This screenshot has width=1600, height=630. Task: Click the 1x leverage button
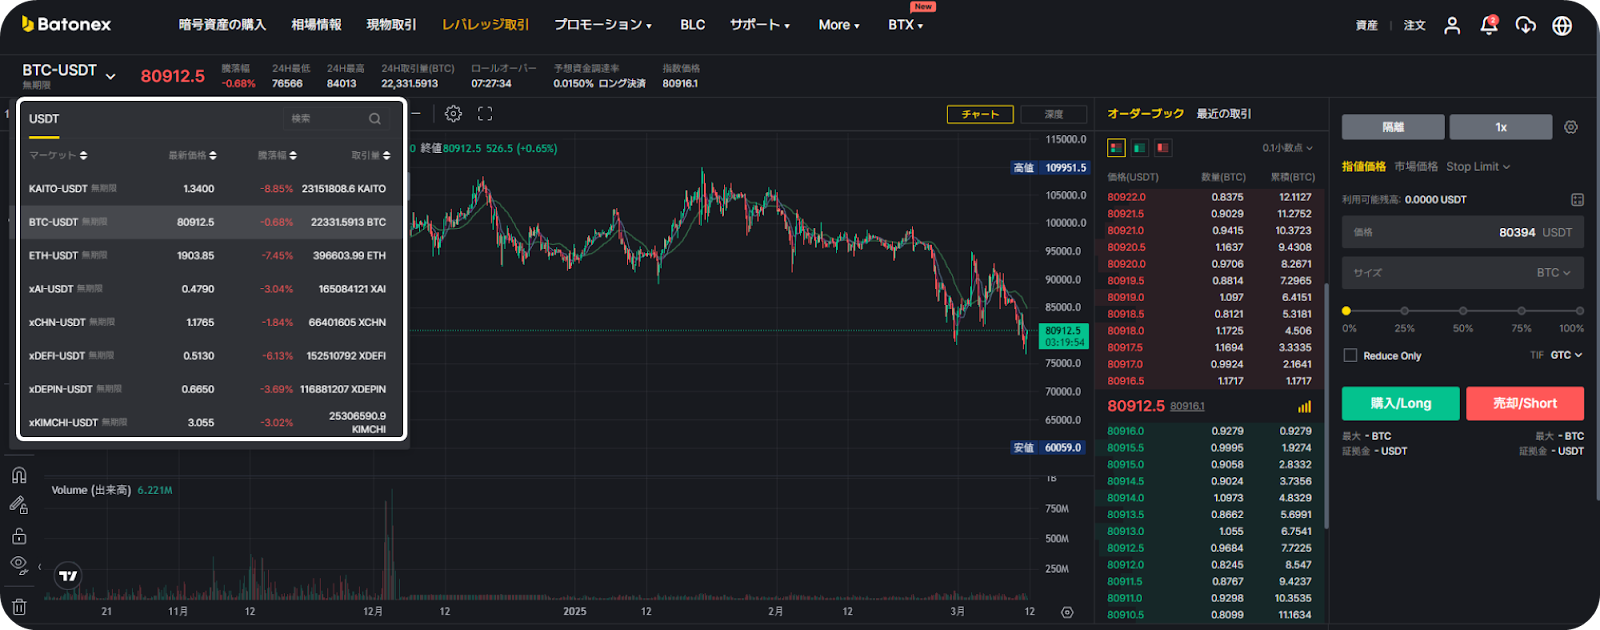(x=1501, y=127)
